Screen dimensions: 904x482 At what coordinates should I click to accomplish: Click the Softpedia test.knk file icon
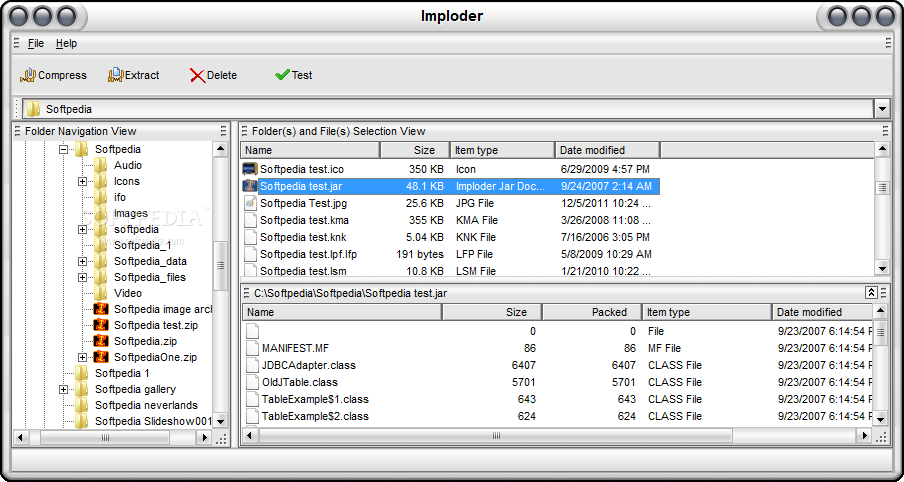(250, 237)
